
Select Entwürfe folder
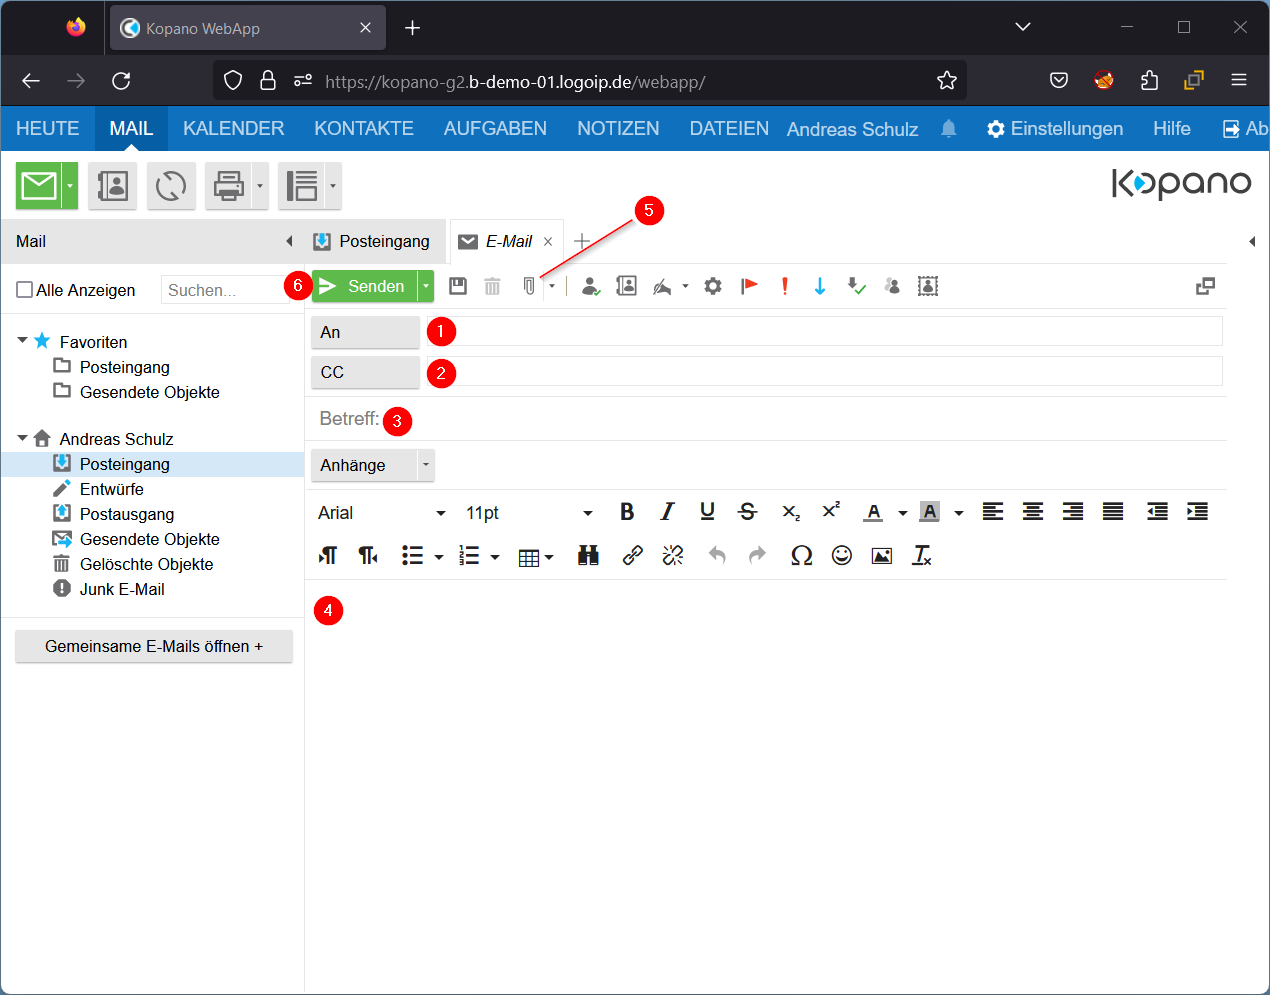111,489
